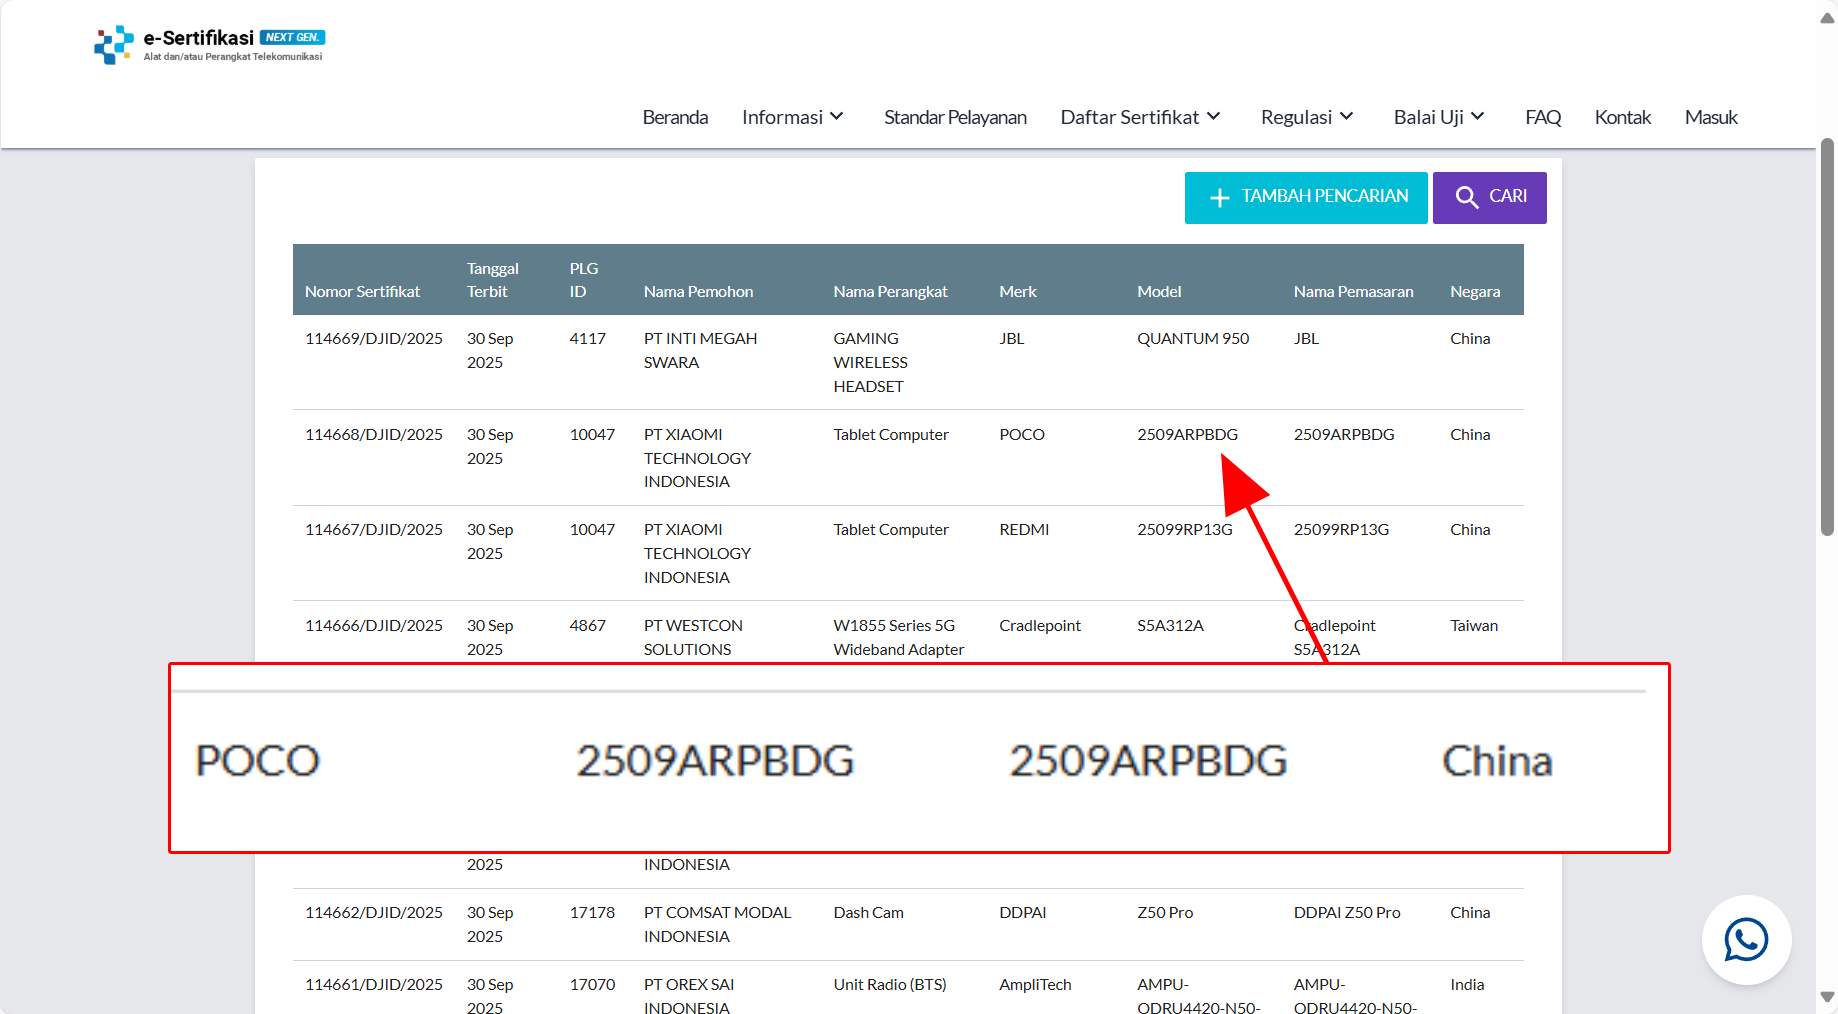The image size is (1838, 1014).
Task: Click the scroll down arrow
Action: [x=1827, y=997]
